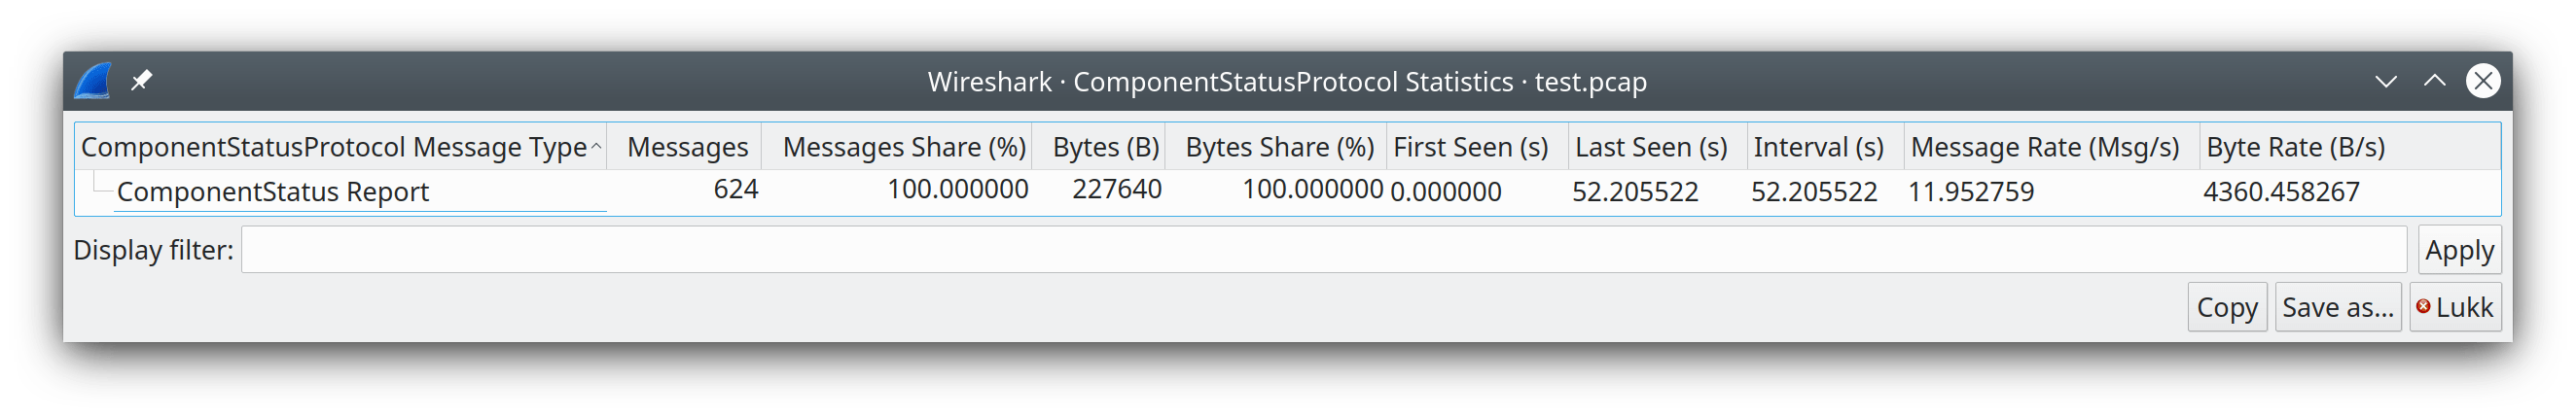Toggle the pin window icon
This screenshot has height=417, width=2576.
[141, 80]
